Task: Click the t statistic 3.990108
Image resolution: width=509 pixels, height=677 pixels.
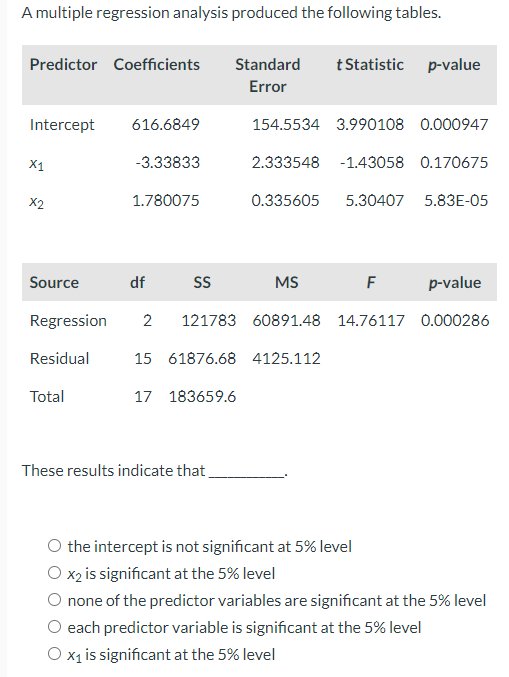Action: (370, 124)
